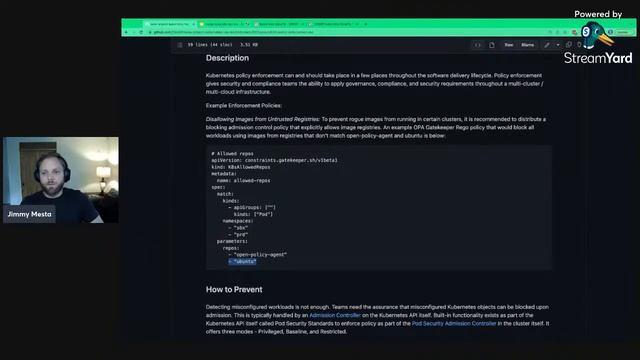Select the fourth browser tab
This screenshot has height=360, width=640.
point(334,24)
